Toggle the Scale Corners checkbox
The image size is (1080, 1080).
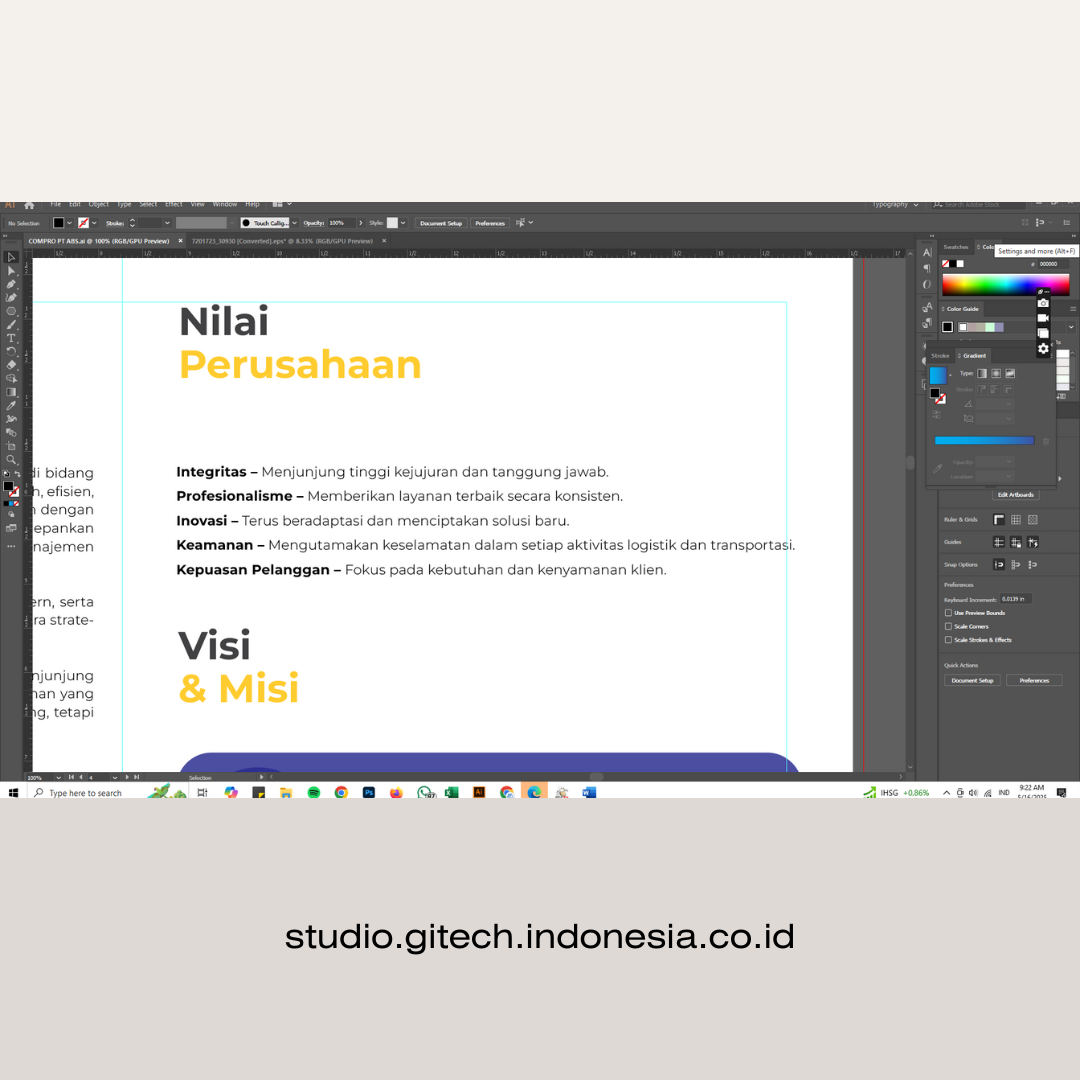coord(948,627)
